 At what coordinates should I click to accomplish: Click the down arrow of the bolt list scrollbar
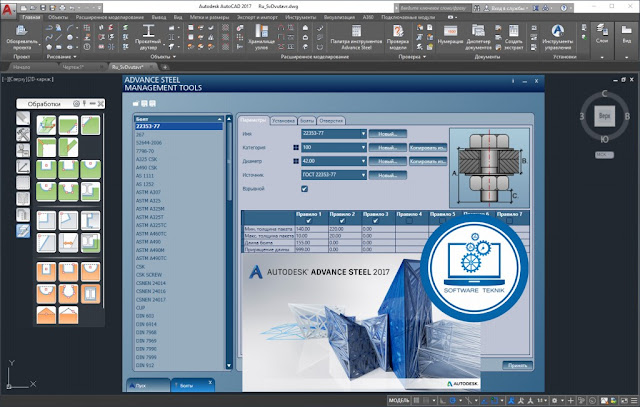click(x=229, y=365)
